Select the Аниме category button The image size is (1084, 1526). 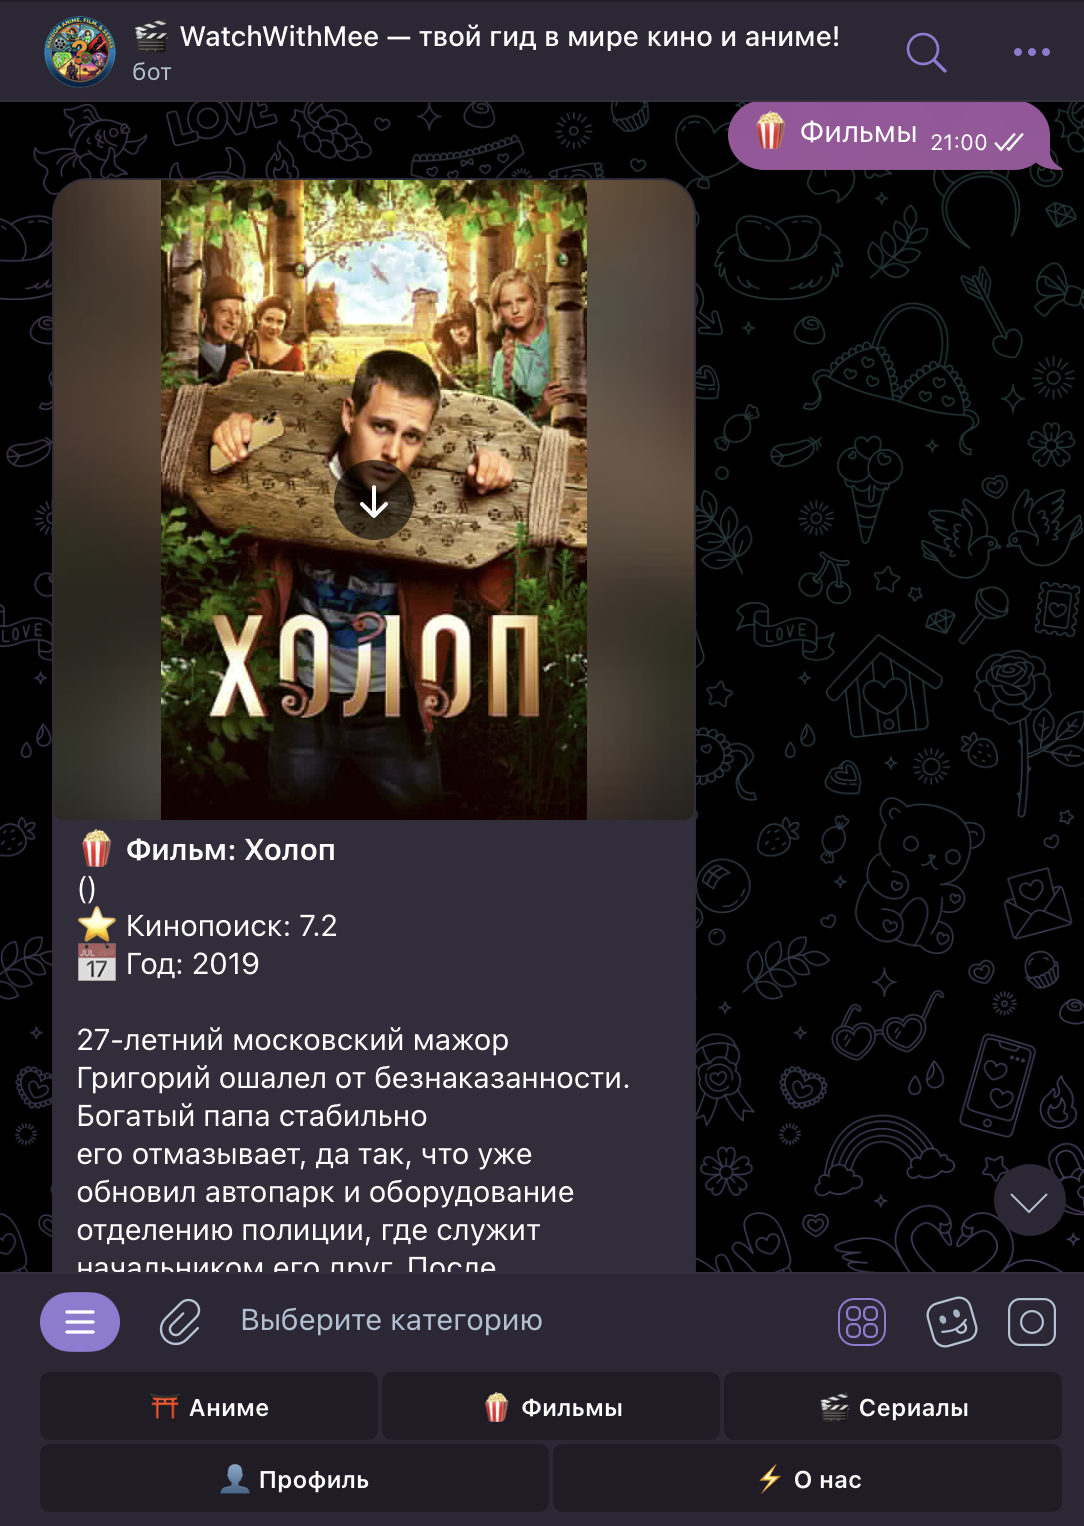coord(209,1406)
